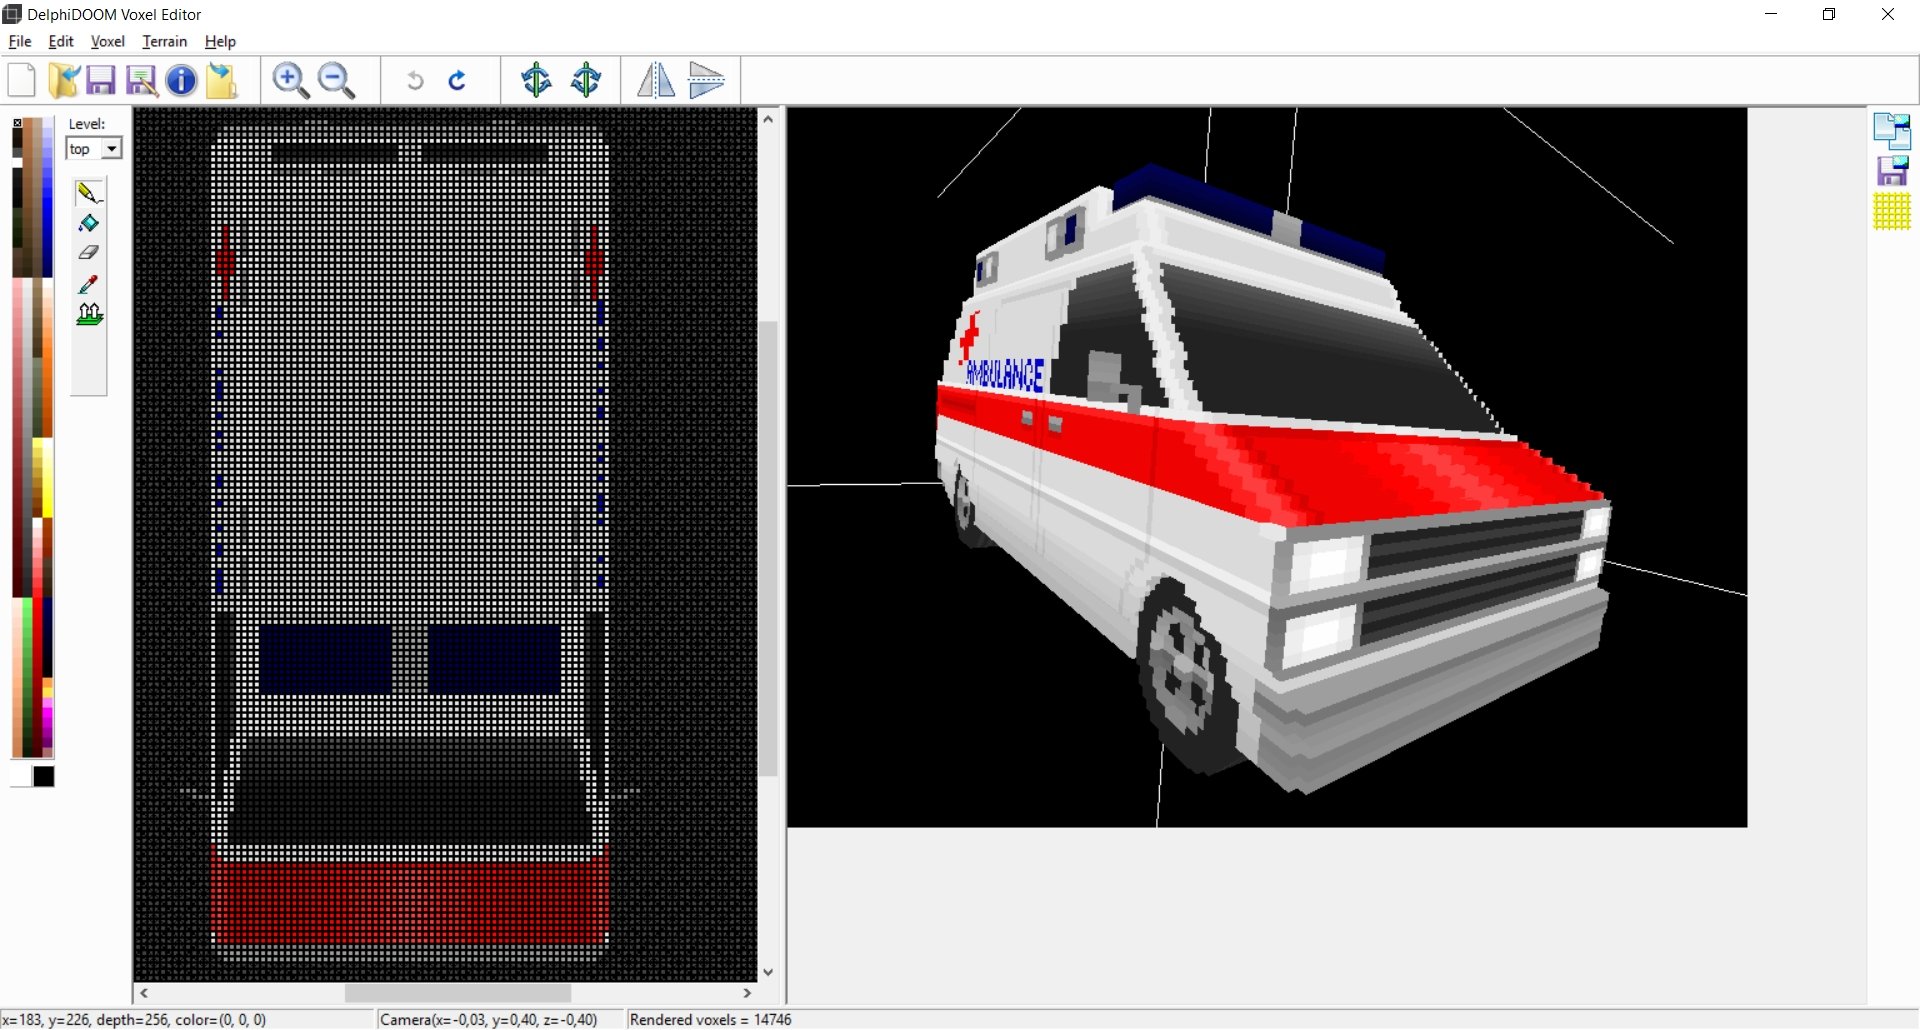The width and height of the screenshot is (1920, 1030).
Task: Select the pencil draw tool
Action: pyautogui.click(x=89, y=192)
